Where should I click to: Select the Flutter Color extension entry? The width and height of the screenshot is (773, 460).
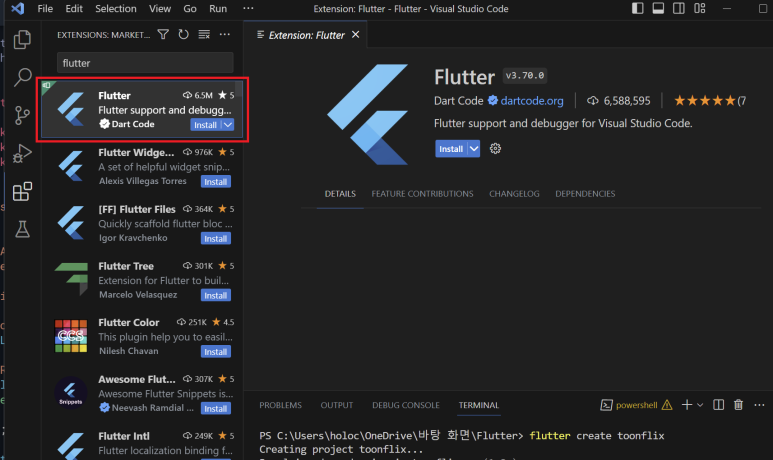[x=142, y=337]
